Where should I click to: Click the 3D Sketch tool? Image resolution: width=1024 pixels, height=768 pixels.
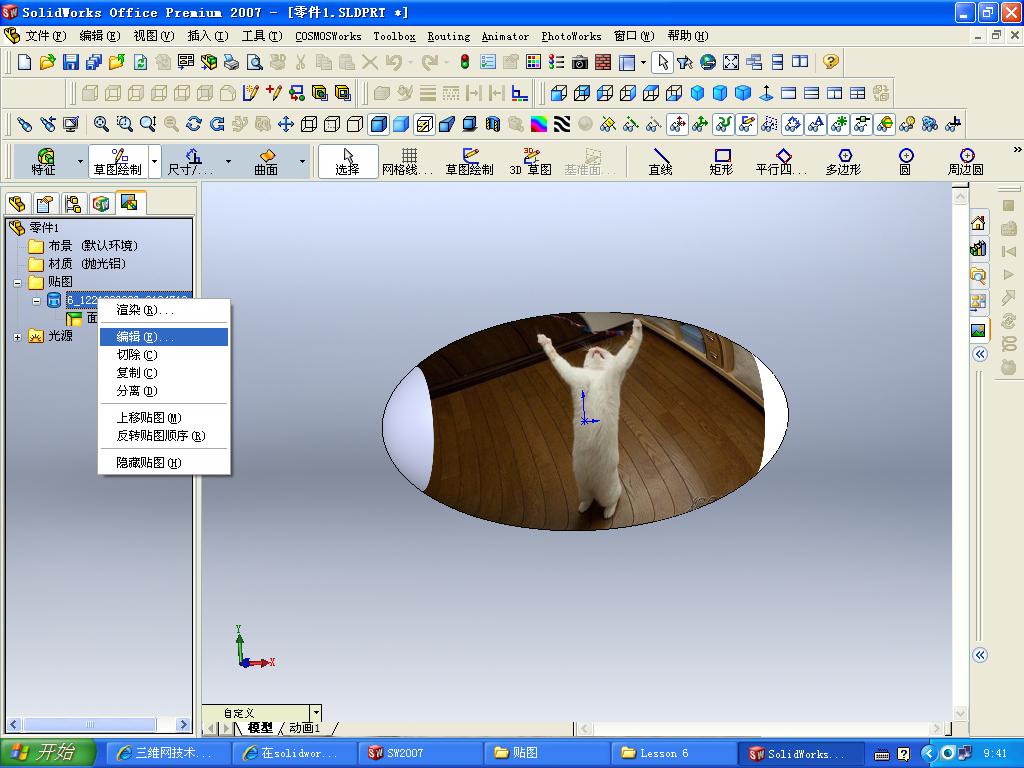[530, 161]
